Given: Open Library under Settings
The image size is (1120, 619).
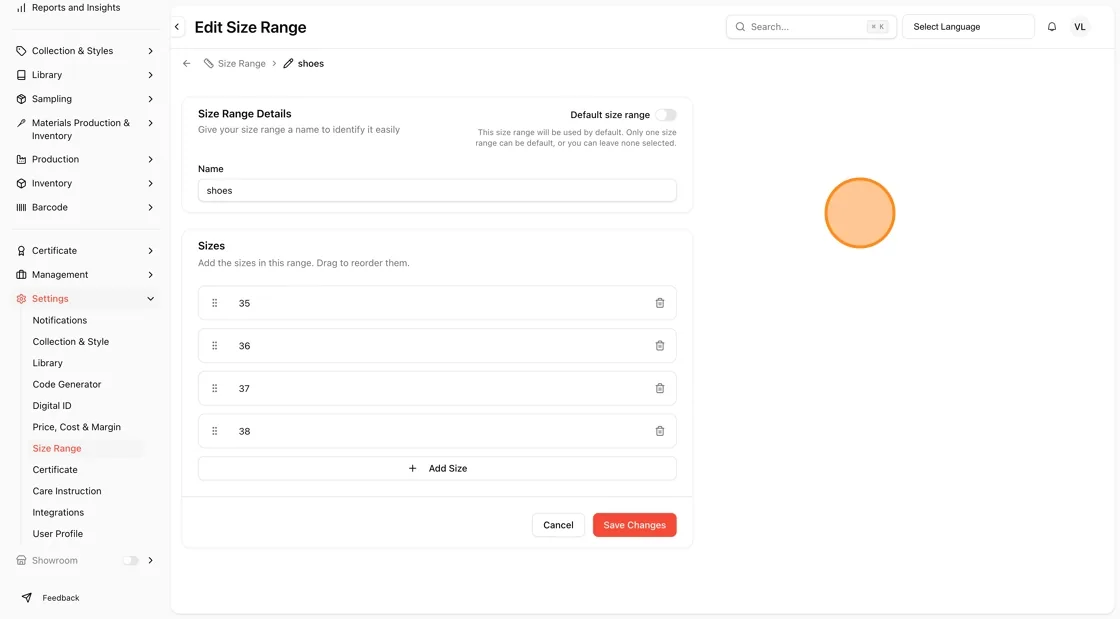Looking at the screenshot, I should point(47,363).
